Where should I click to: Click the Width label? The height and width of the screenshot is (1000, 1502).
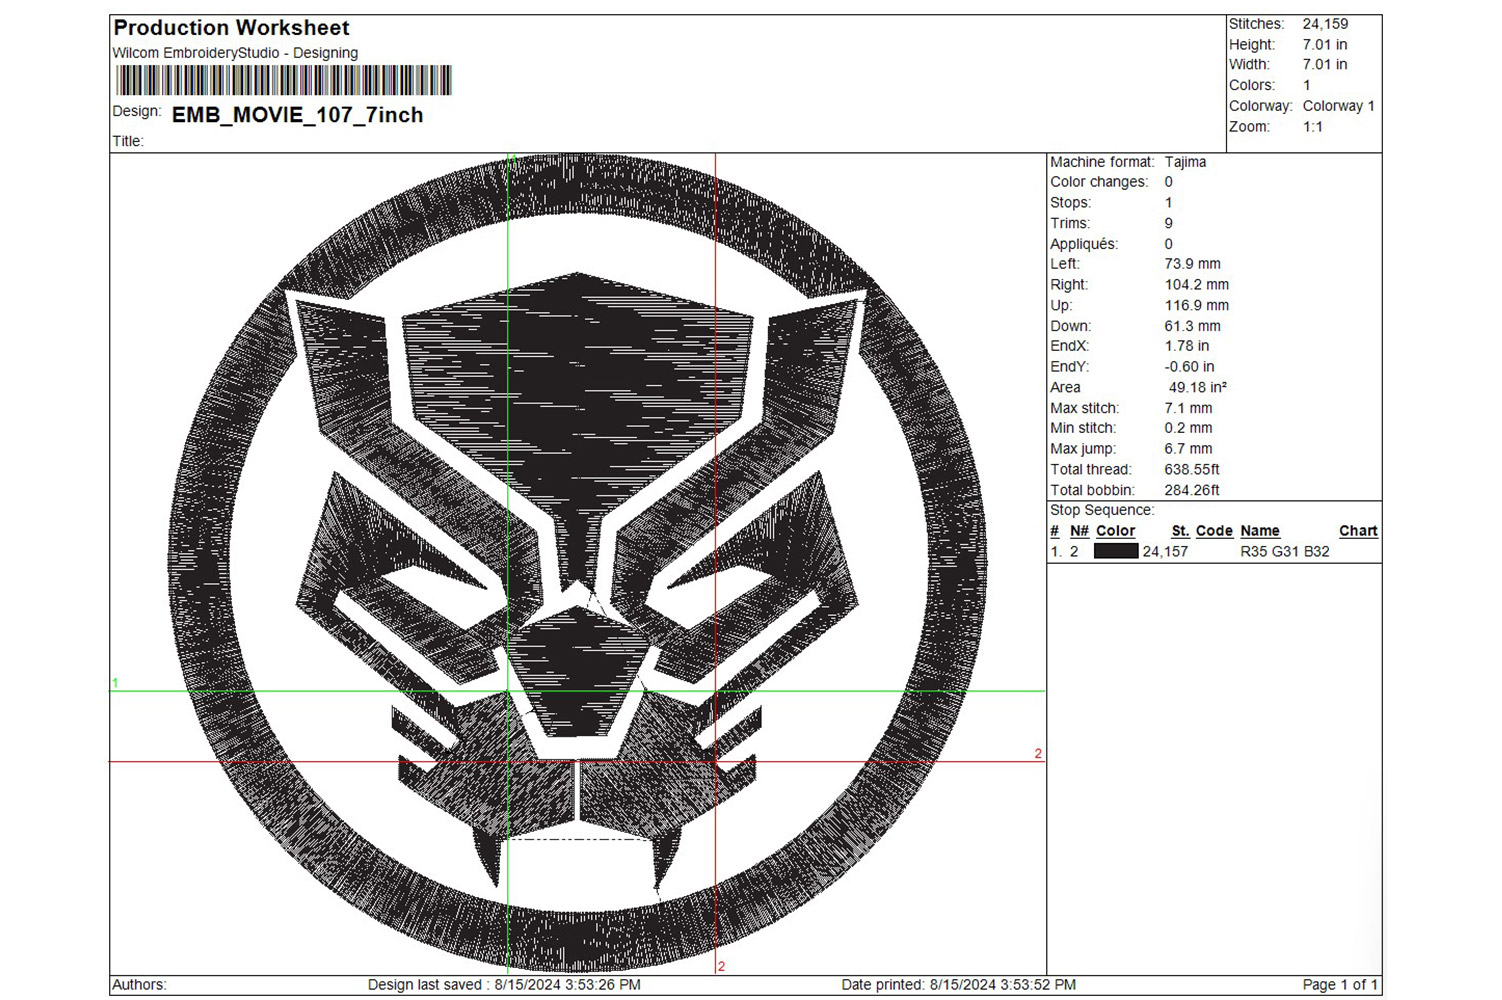1249,65
